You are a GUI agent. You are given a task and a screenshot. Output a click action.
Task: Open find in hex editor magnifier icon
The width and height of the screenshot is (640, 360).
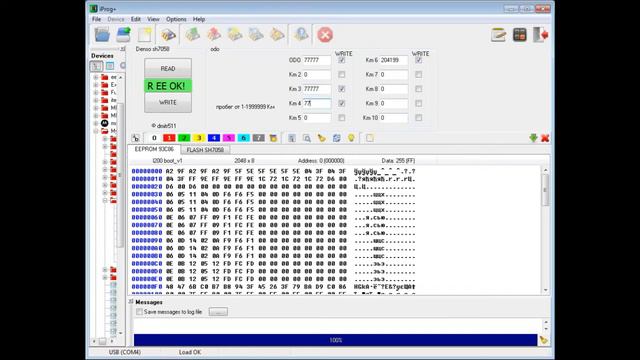point(307,138)
